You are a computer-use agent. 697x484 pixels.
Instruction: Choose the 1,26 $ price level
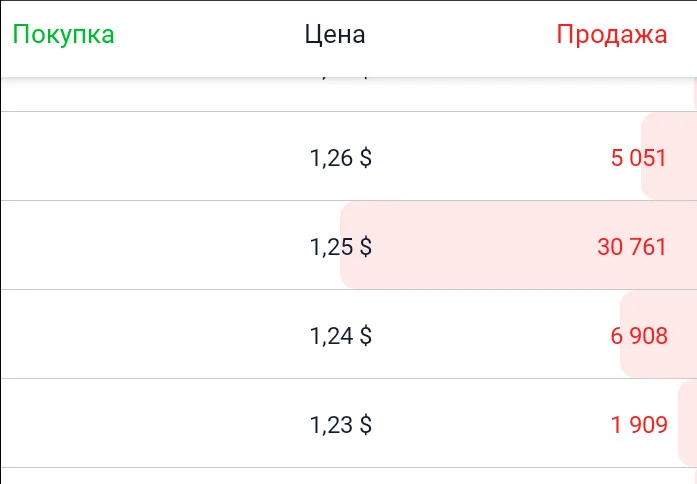[x=340, y=158]
